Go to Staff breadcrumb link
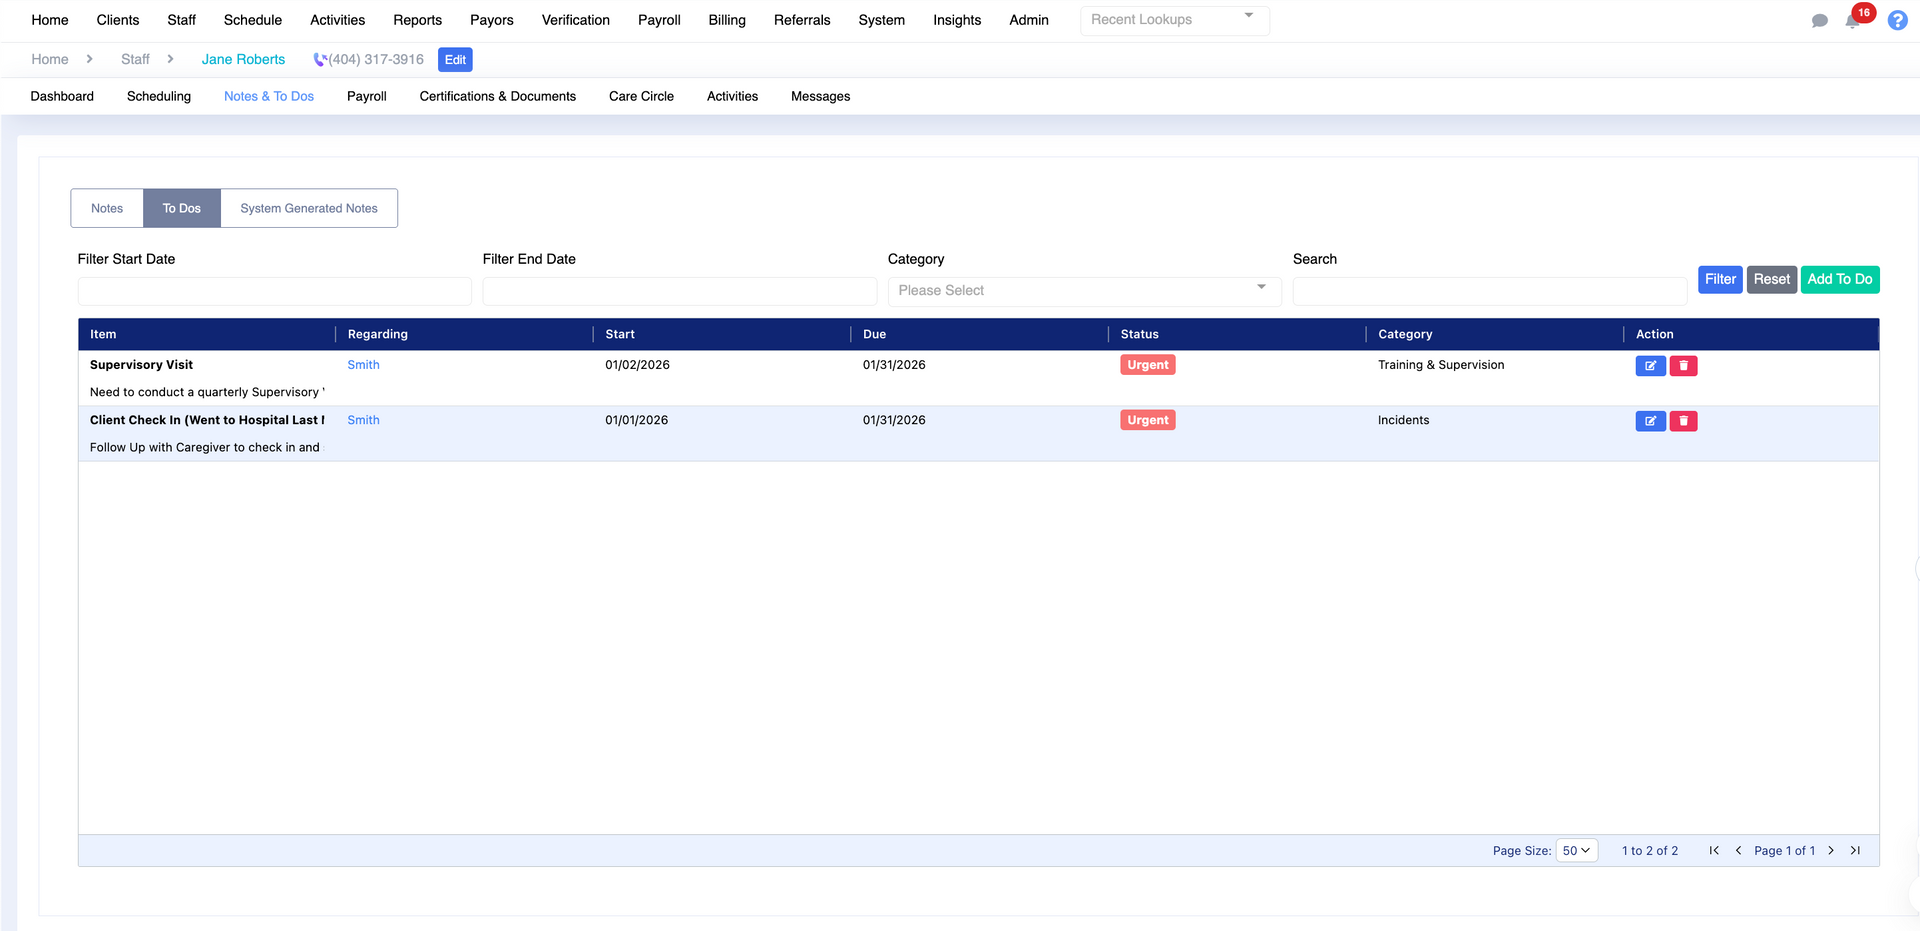This screenshot has height=931, width=1920. (x=135, y=60)
